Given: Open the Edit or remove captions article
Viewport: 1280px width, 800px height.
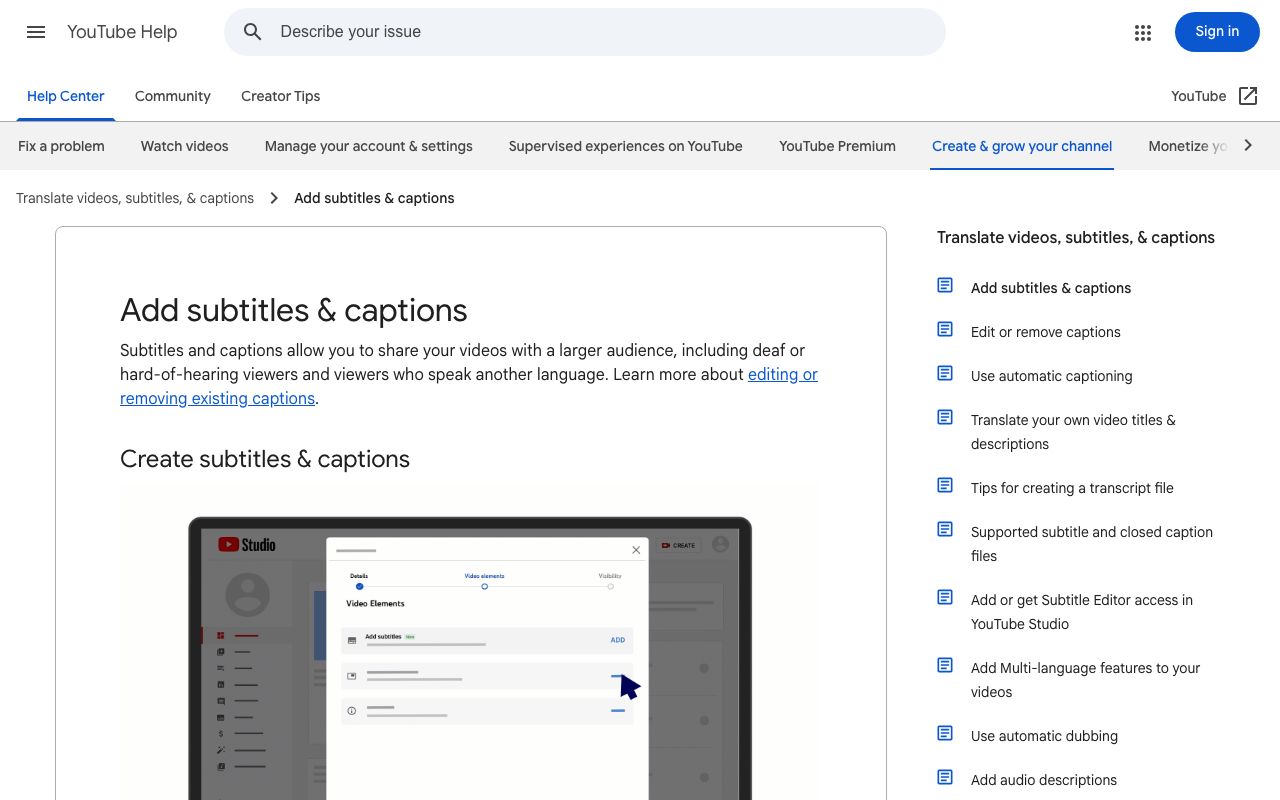Looking at the screenshot, I should pos(1046,332).
